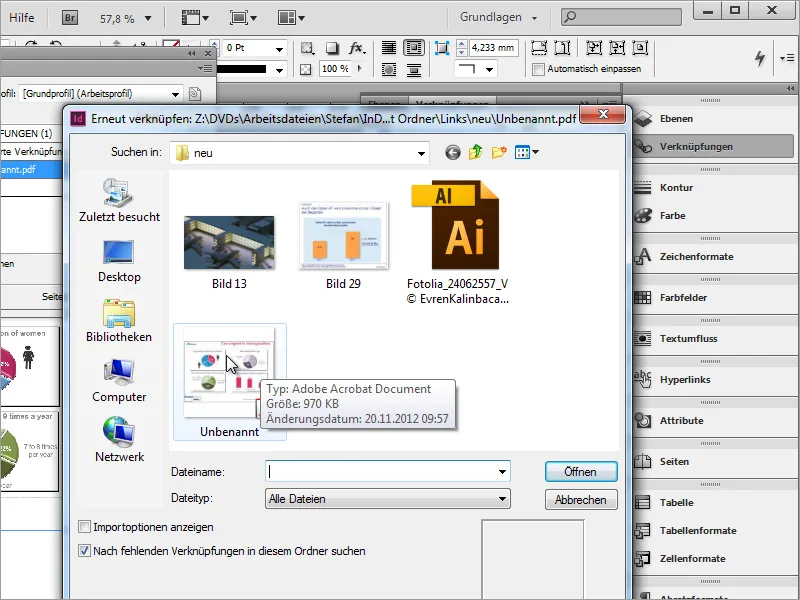The height and width of the screenshot is (600, 800).
Task: Open the control panel flyout menu icon
Action: [x=786, y=58]
